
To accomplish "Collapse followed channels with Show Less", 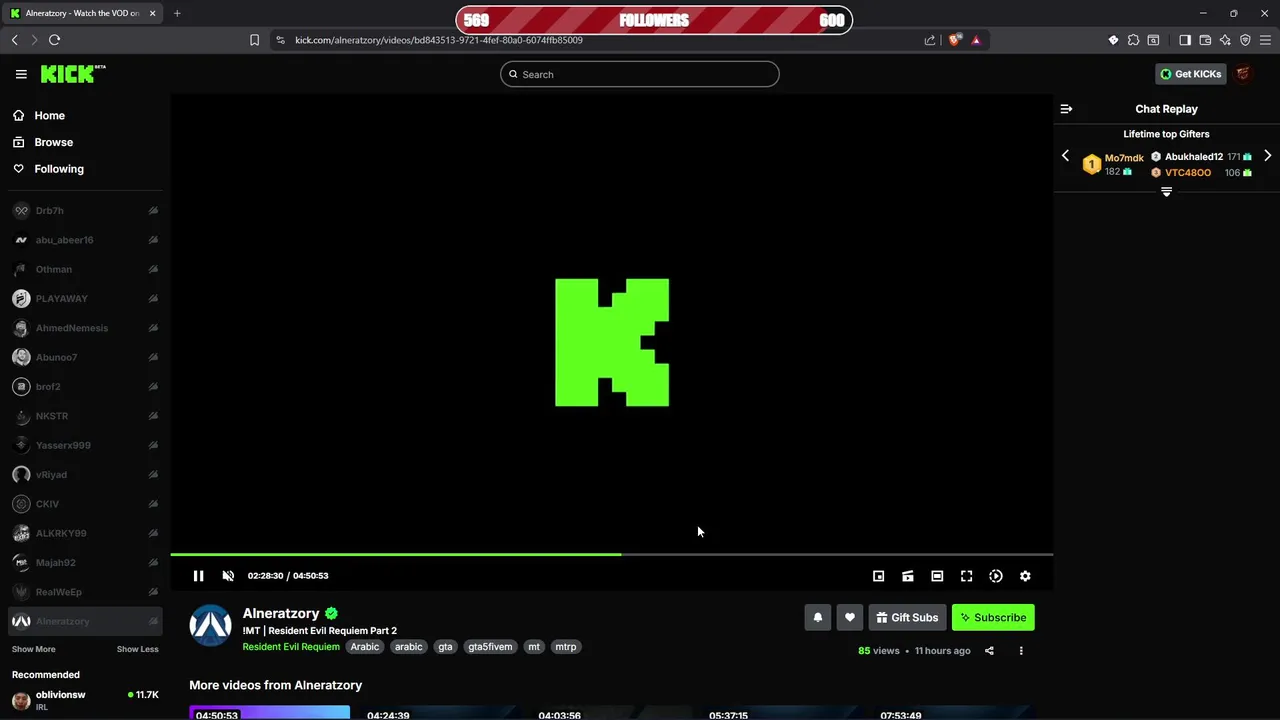I will [137, 649].
